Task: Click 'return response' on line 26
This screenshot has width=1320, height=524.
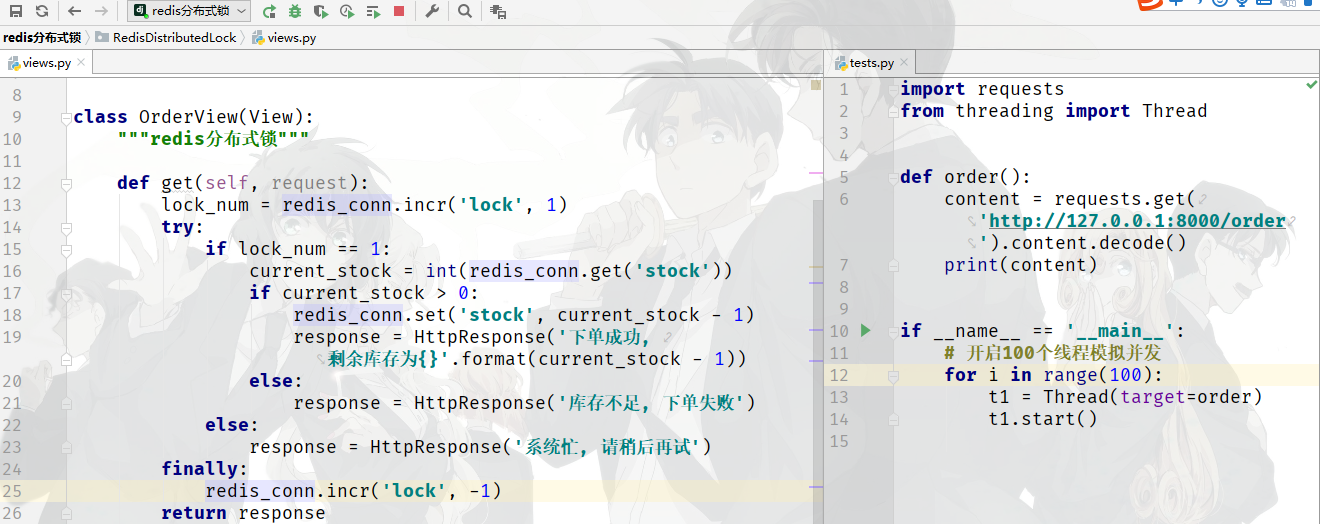Action: (243, 513)
